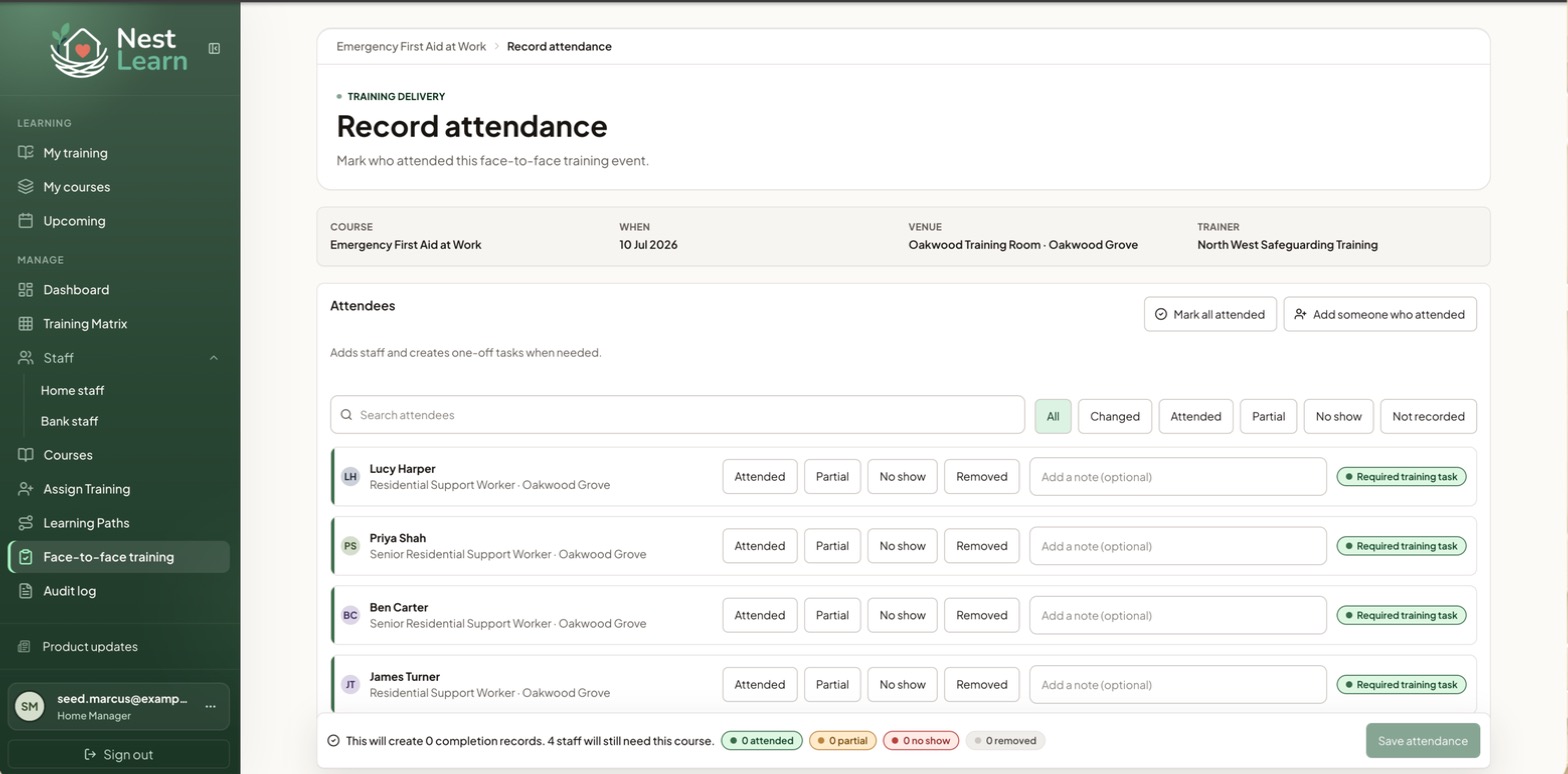Click Priya Shah's PS avatar
The image size is (1568, 774).
click(350, 546)
